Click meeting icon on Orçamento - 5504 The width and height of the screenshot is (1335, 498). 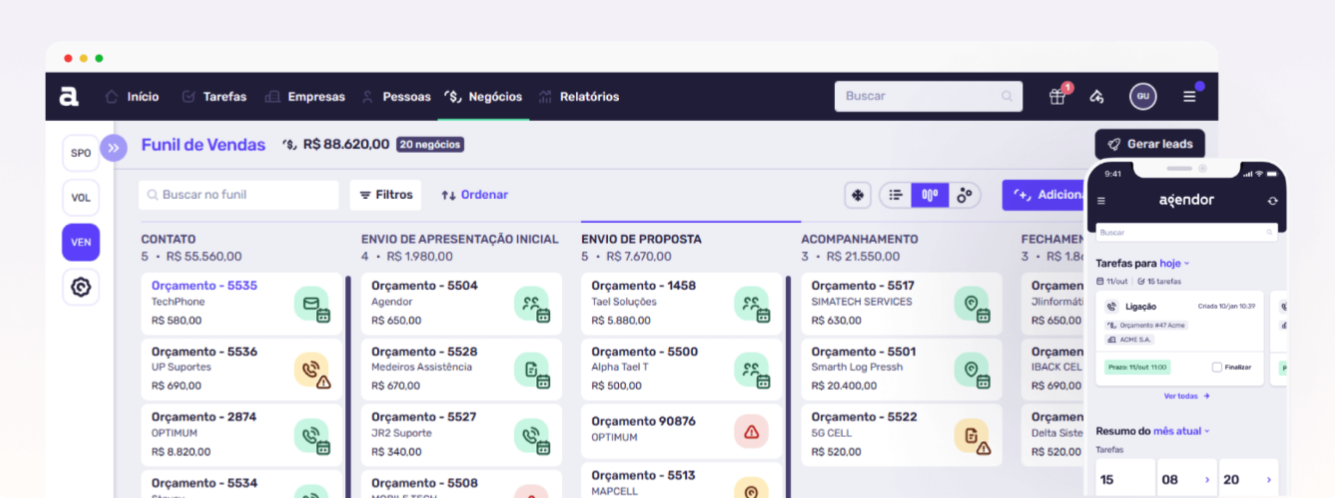[x=532, y=303]
